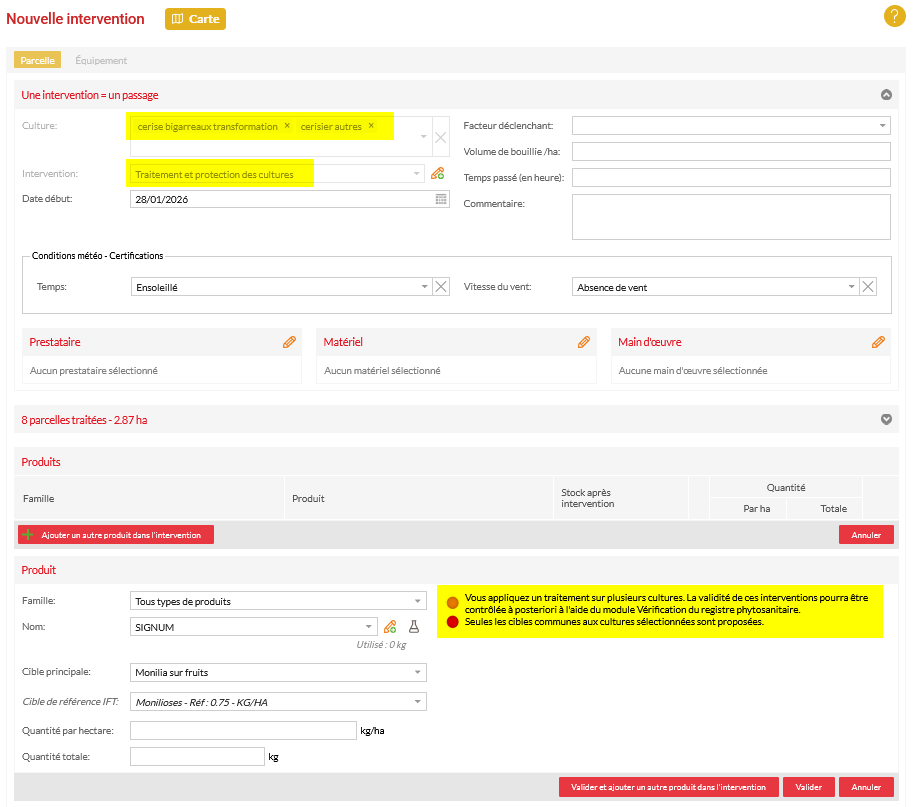Click the yellow help question mark icon
The image size is (915, 807).
[x=894, y=17]
